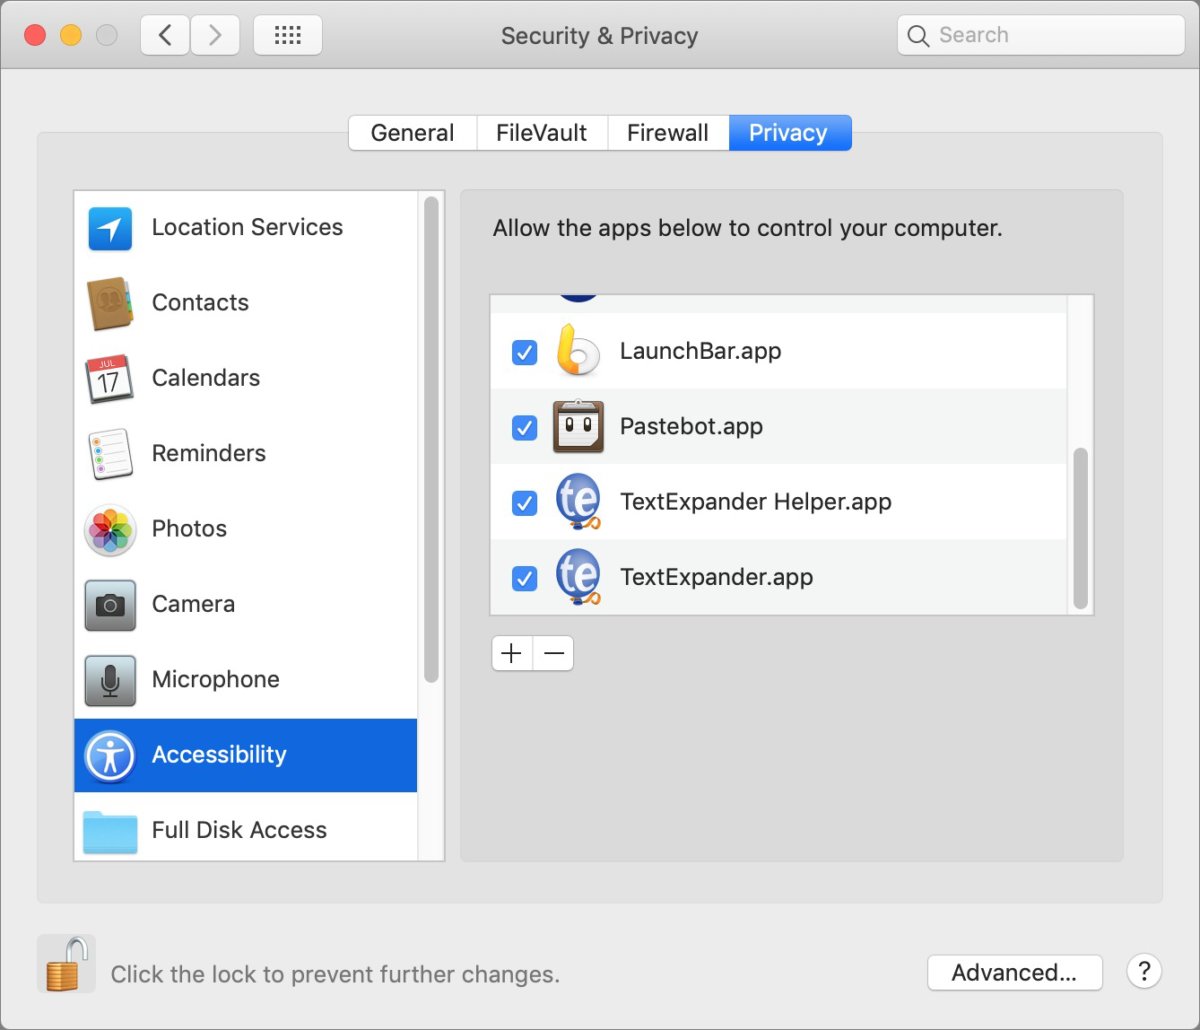The height and width of the screenshot is (1030, 1200).
Task: Open the Firewall tab
Action: [667, 133]
